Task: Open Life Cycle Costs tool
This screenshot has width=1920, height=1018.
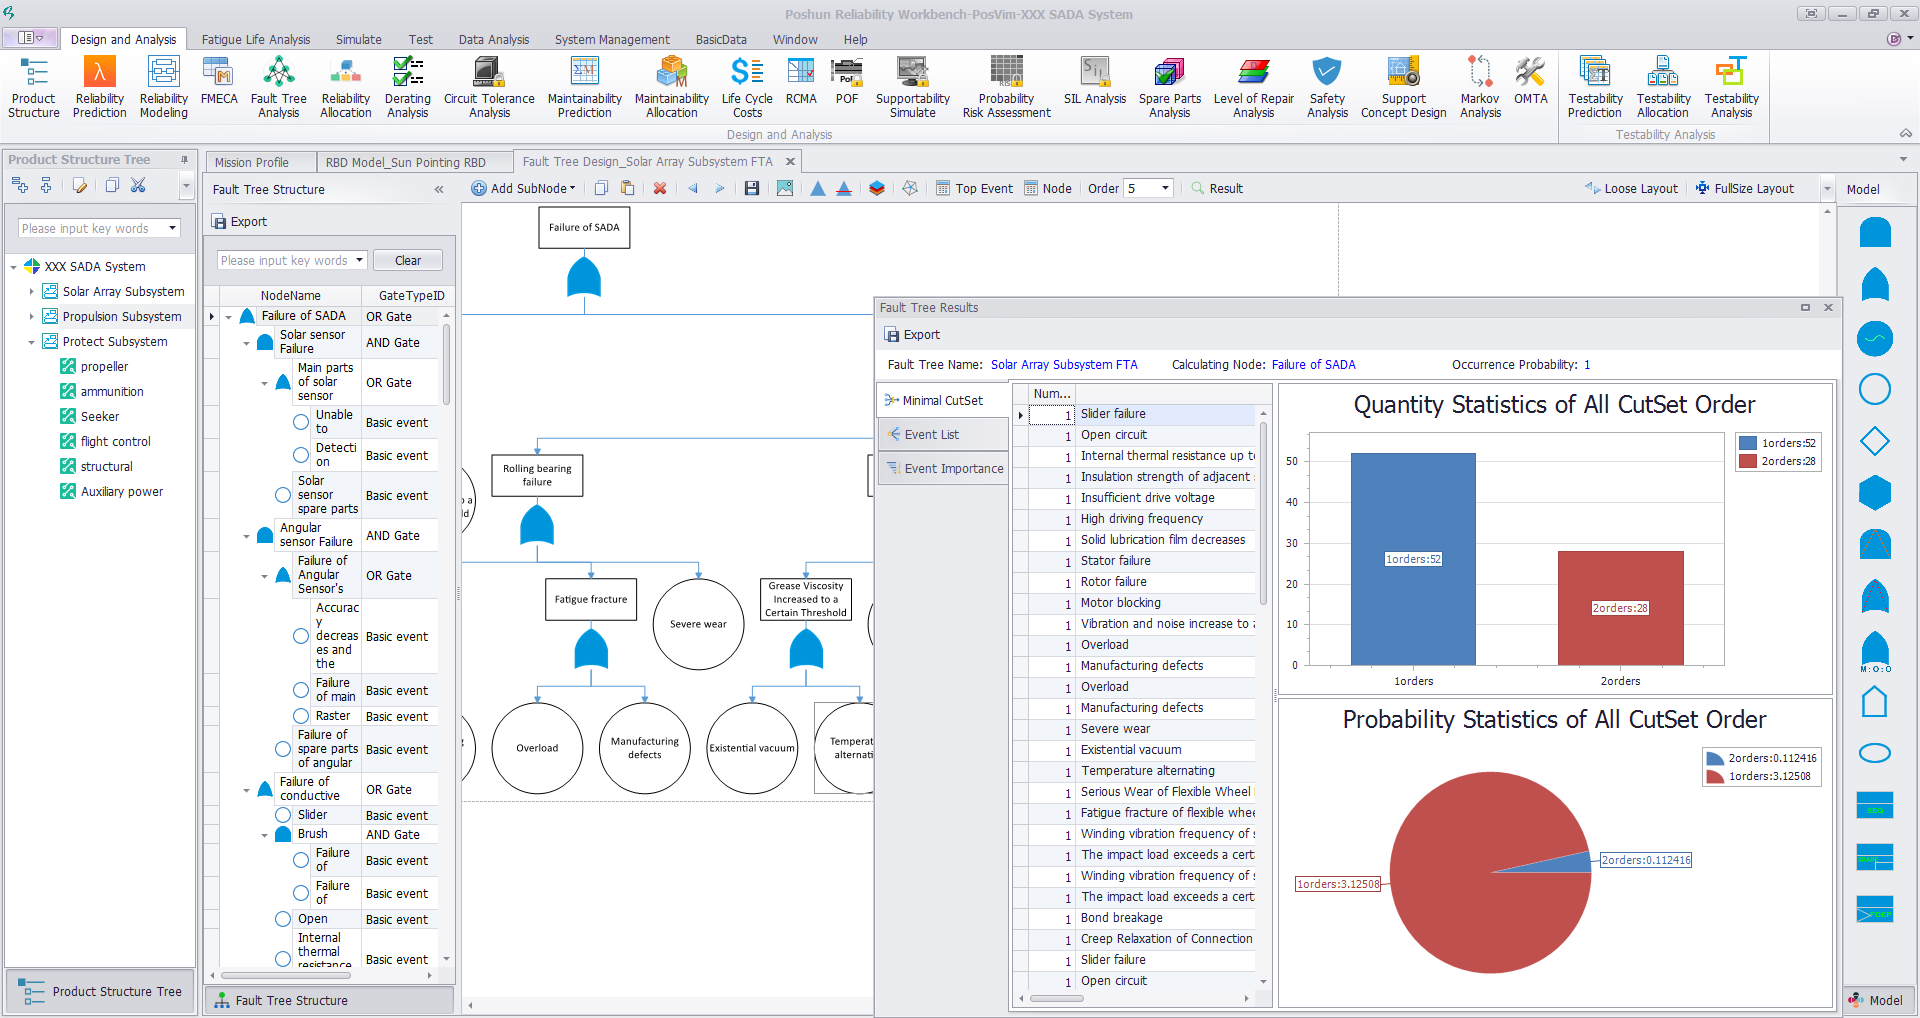Action: click(x=747, y=88)
